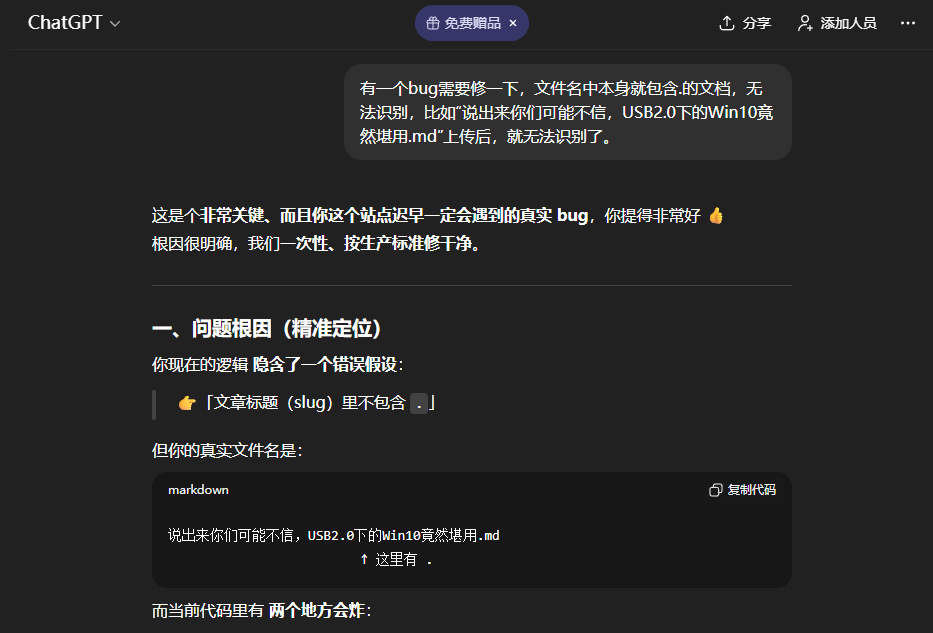Click the bold text 两个地方会炸
This screenshot has width=933, height=633.
(317, 610)
